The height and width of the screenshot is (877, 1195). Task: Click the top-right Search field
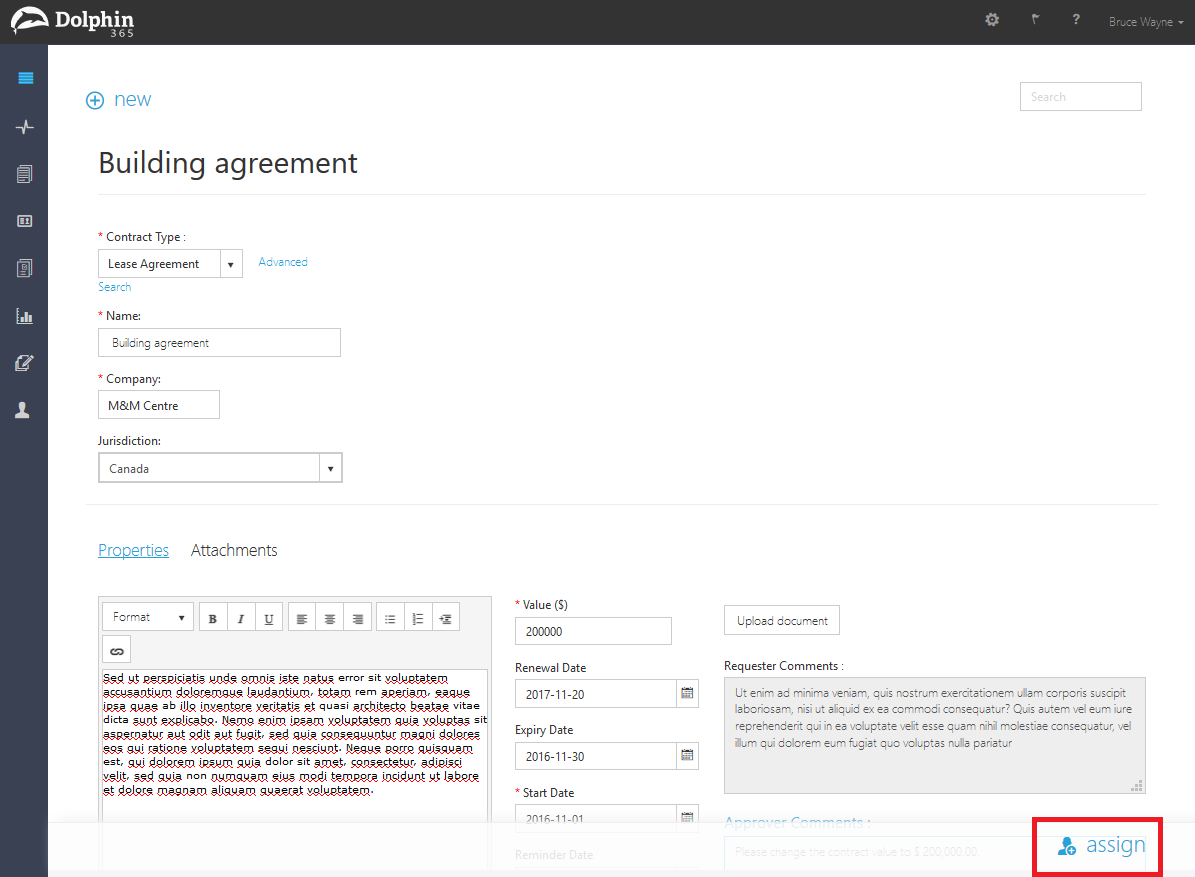(x=1081, y=97)
